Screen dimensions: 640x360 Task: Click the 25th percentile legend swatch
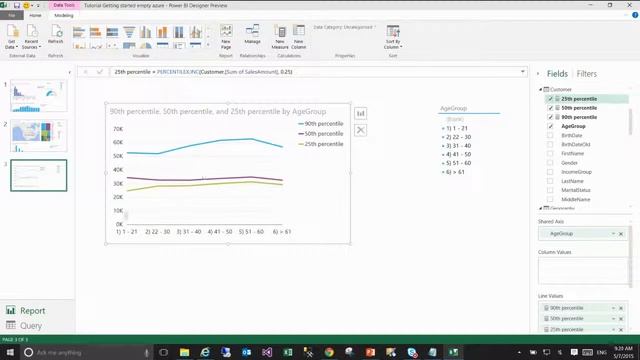click(x=301, y=144)
